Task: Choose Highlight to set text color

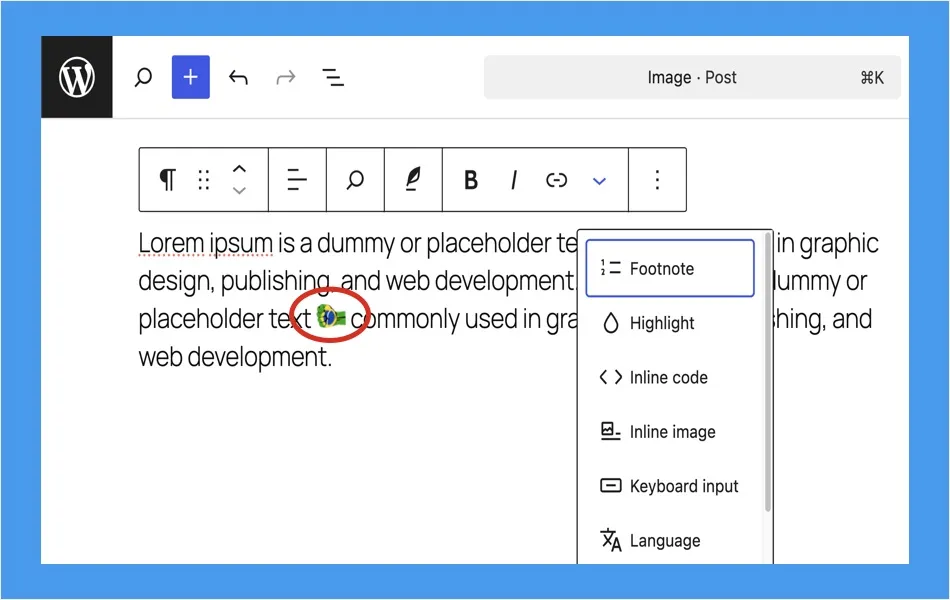Action: click(661, 323)
